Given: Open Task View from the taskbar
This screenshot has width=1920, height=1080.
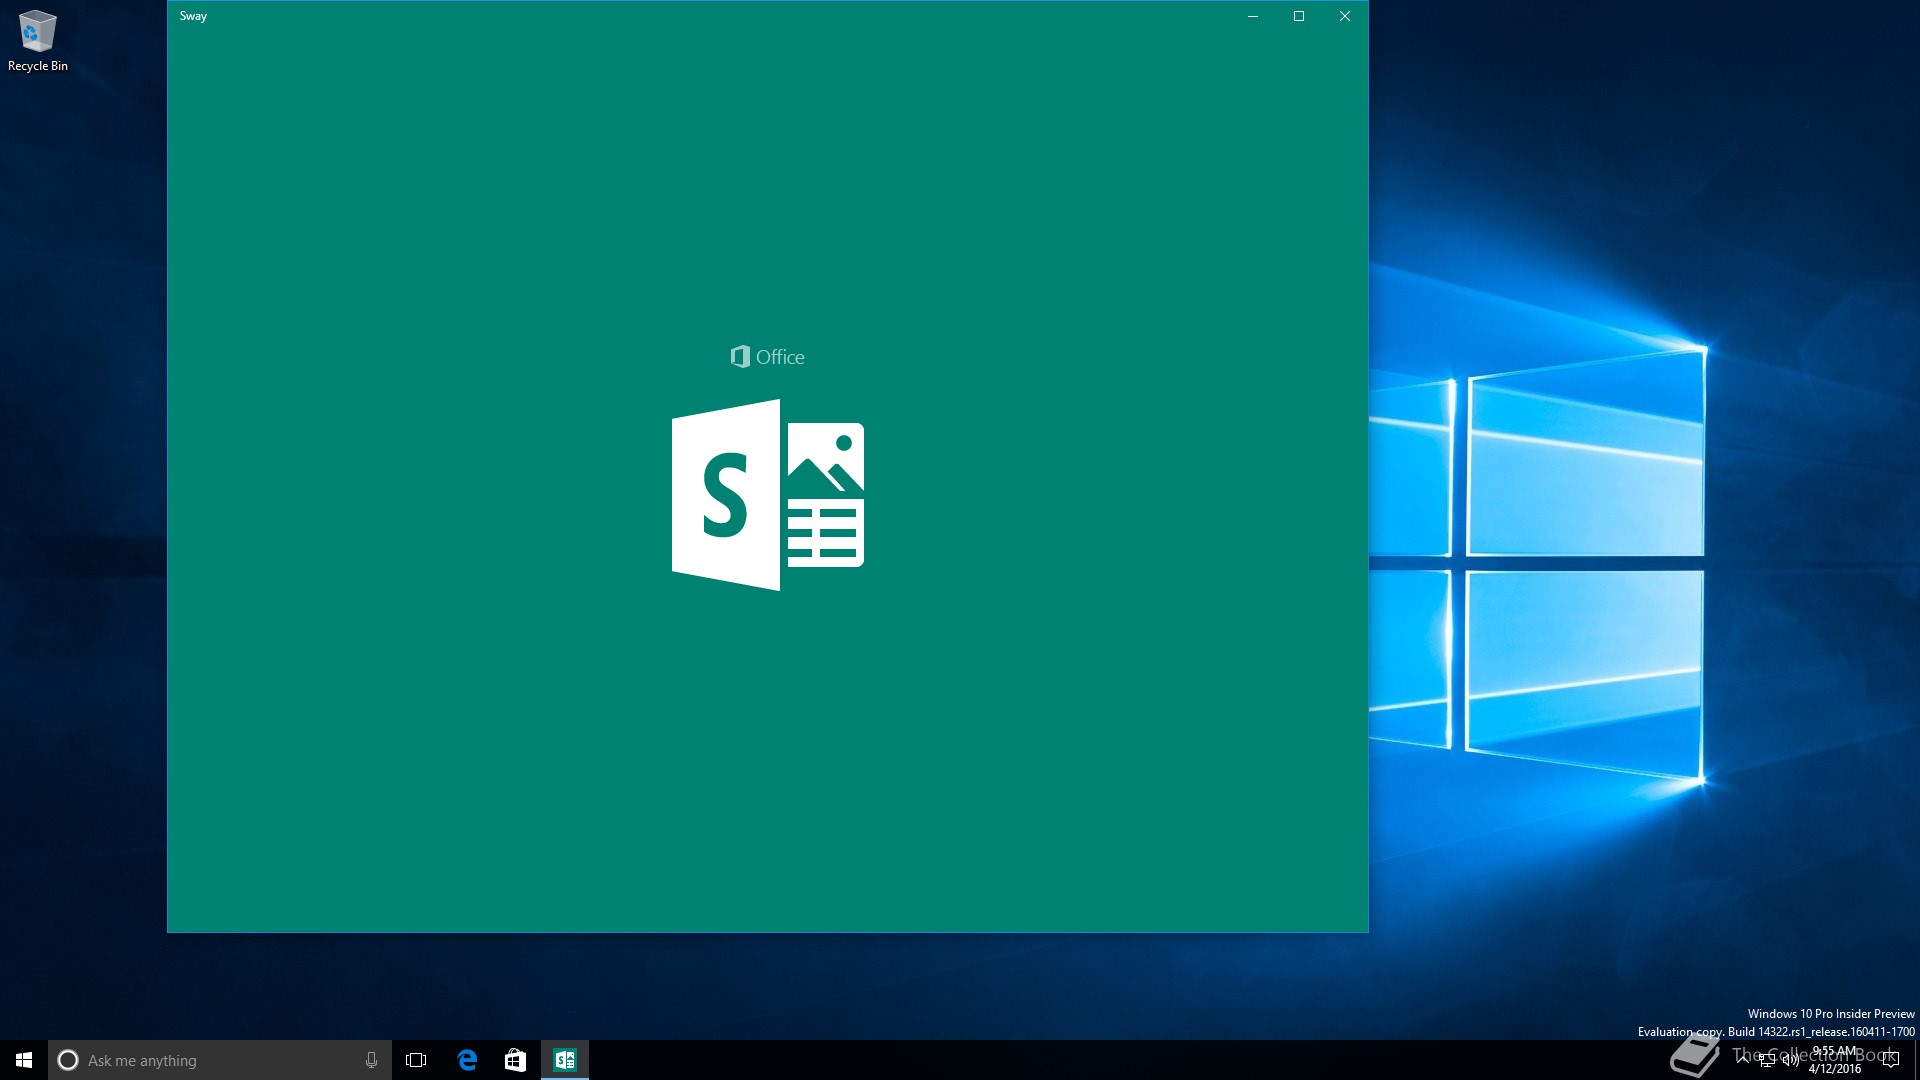Looking at the screenshot, I should click(x=416, y=1060).
